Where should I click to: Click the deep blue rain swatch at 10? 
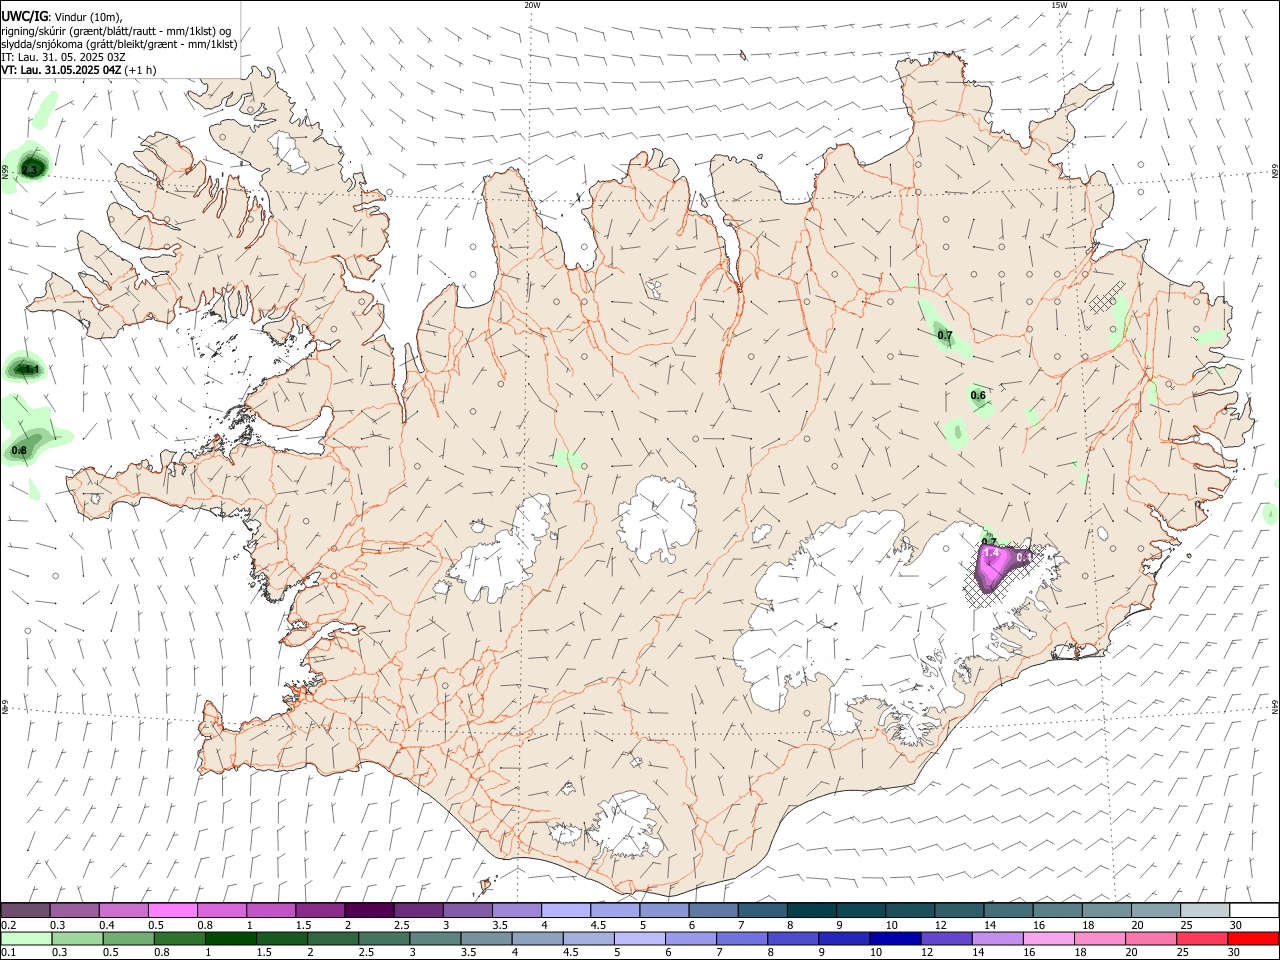coord(895,939)
